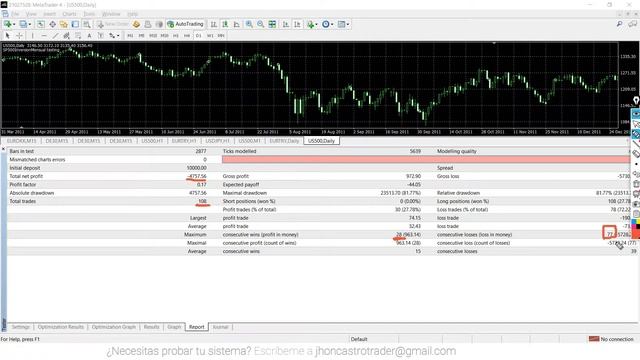Click the No connection status indicator
Viewport: 640px width, 360px height.
611,339
